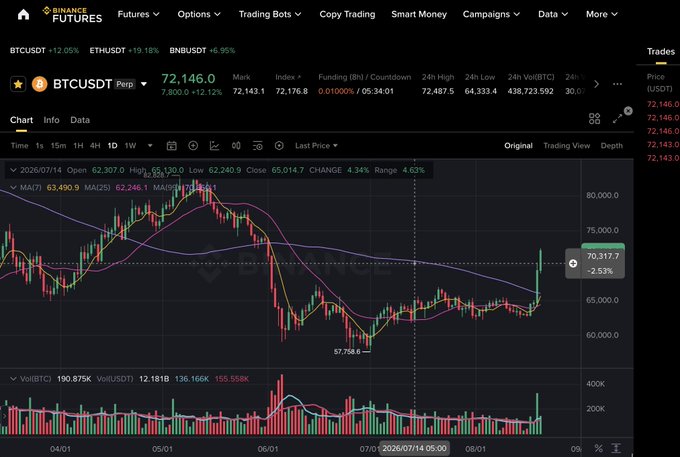
Task: Click the 57,758.6 low price label
Action: 347,352
